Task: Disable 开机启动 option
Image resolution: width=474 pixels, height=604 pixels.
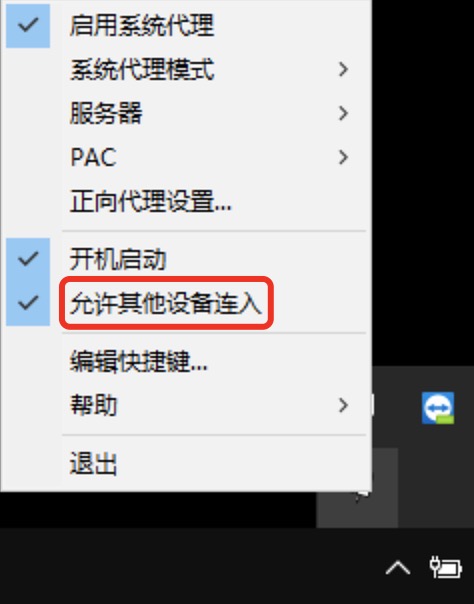Action: [x=28, y=259]
